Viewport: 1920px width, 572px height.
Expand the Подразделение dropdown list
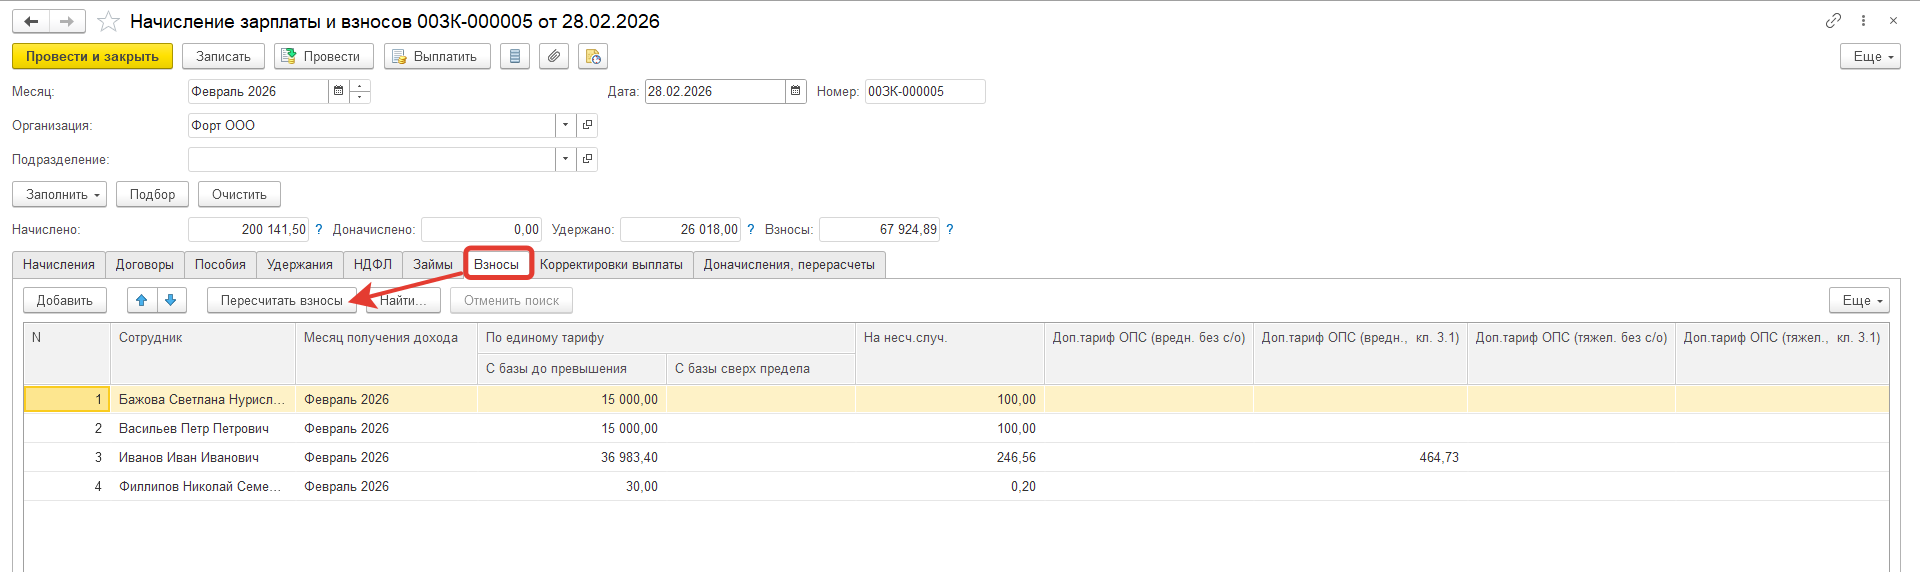click(x=566, y=159)
